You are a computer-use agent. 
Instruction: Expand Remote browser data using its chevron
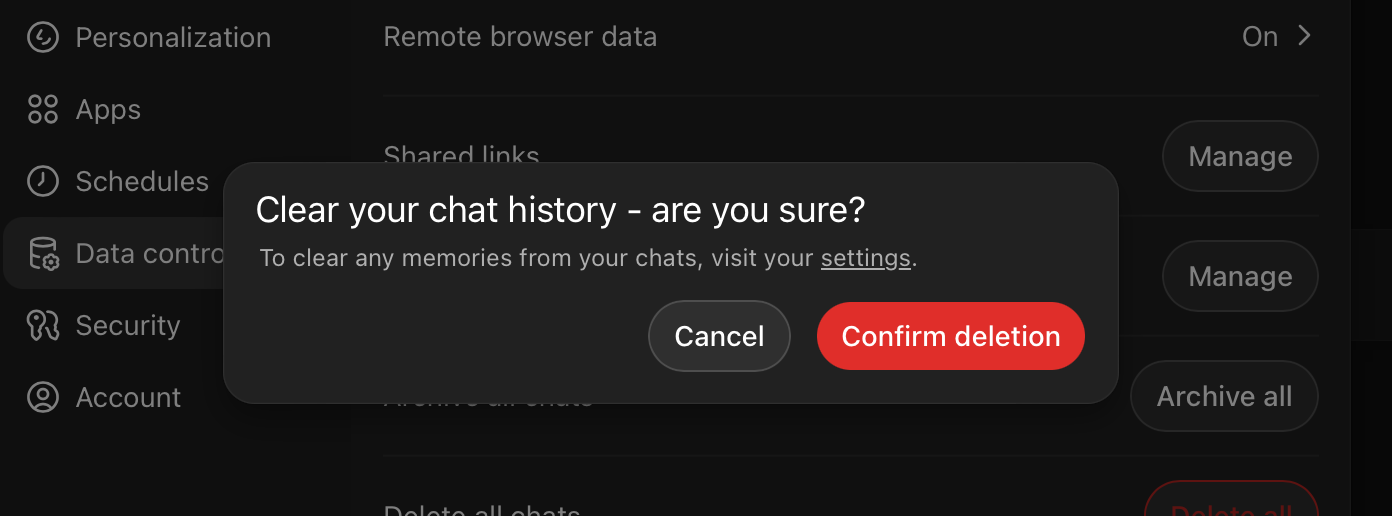tap(1304, 37)
